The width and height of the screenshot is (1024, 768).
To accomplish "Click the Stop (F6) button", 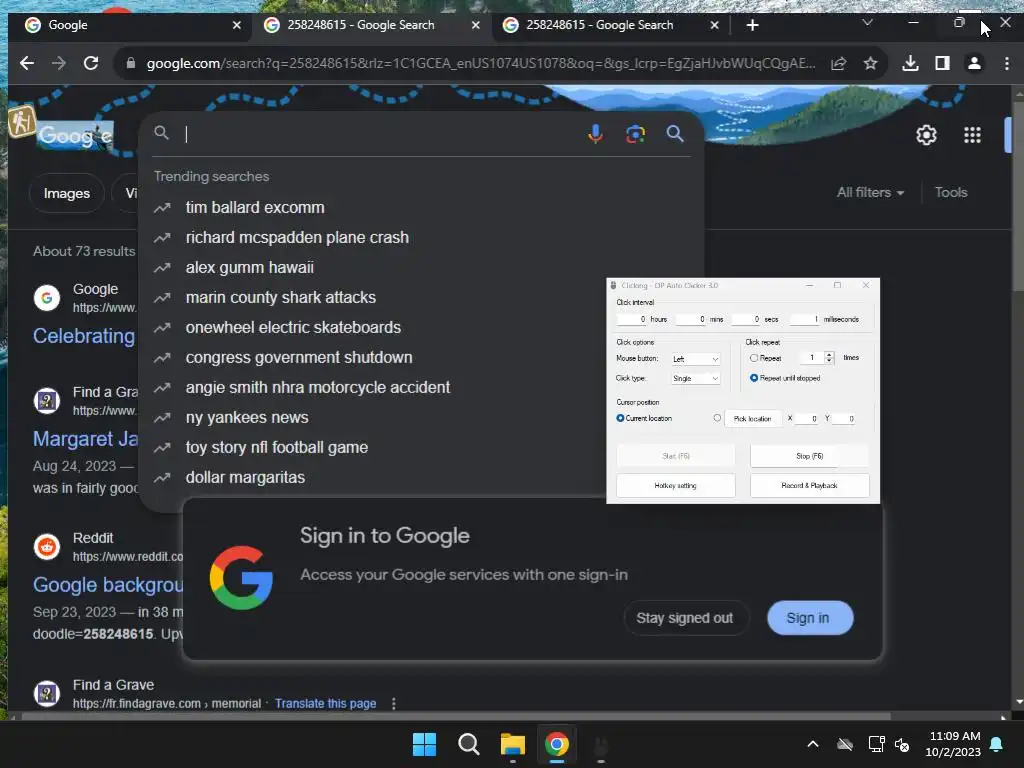I will 809,456.
